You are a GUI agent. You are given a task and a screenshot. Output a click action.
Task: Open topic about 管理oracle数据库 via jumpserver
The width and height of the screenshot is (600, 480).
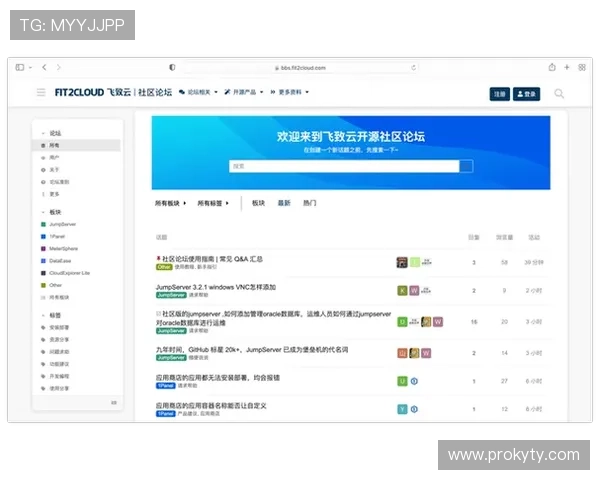(x=273, y=318)
